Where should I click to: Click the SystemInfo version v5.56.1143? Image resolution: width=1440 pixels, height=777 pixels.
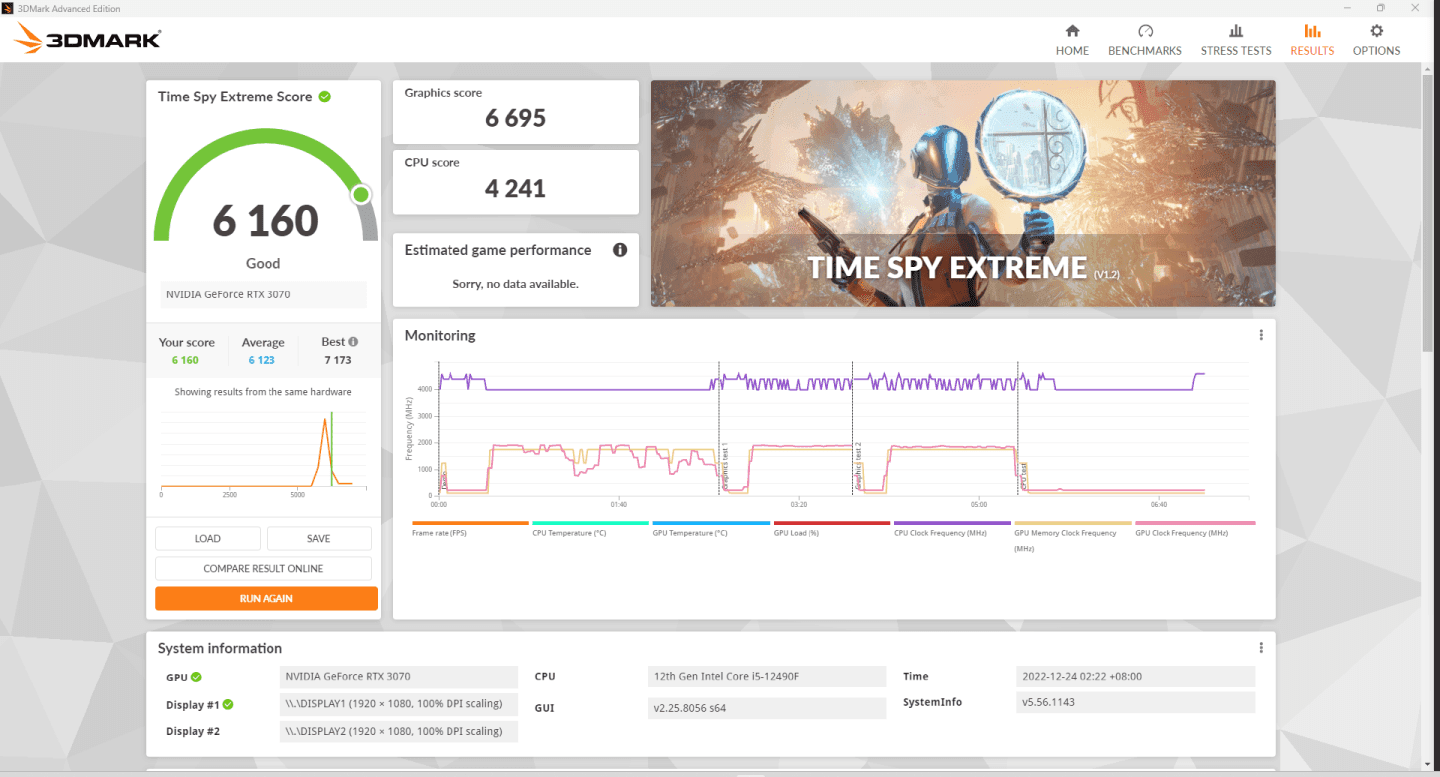tap(1135, 703)
